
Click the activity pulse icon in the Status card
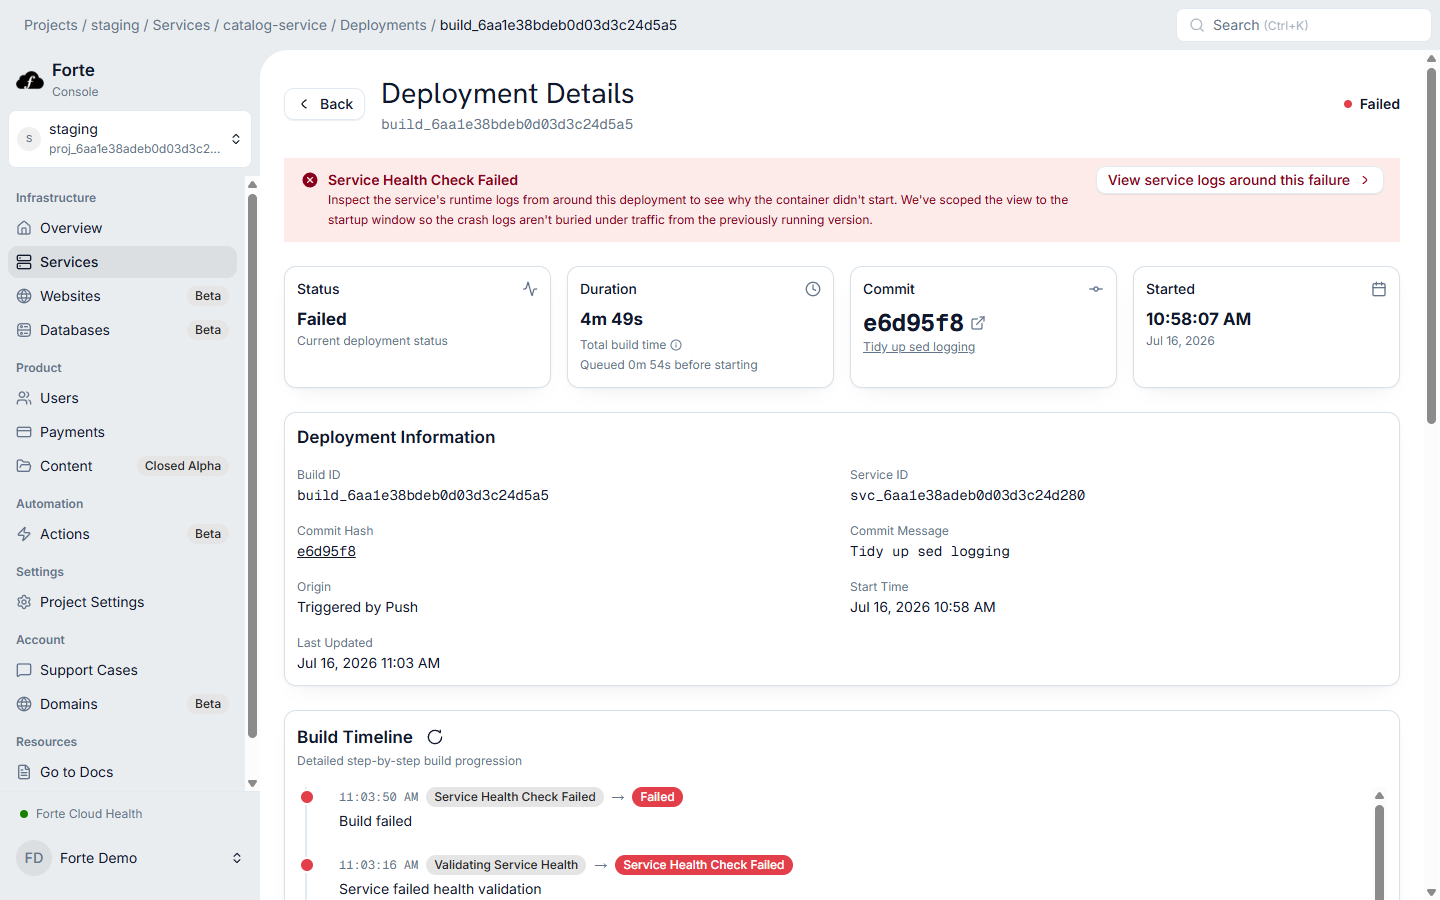[x=530, y=289]
